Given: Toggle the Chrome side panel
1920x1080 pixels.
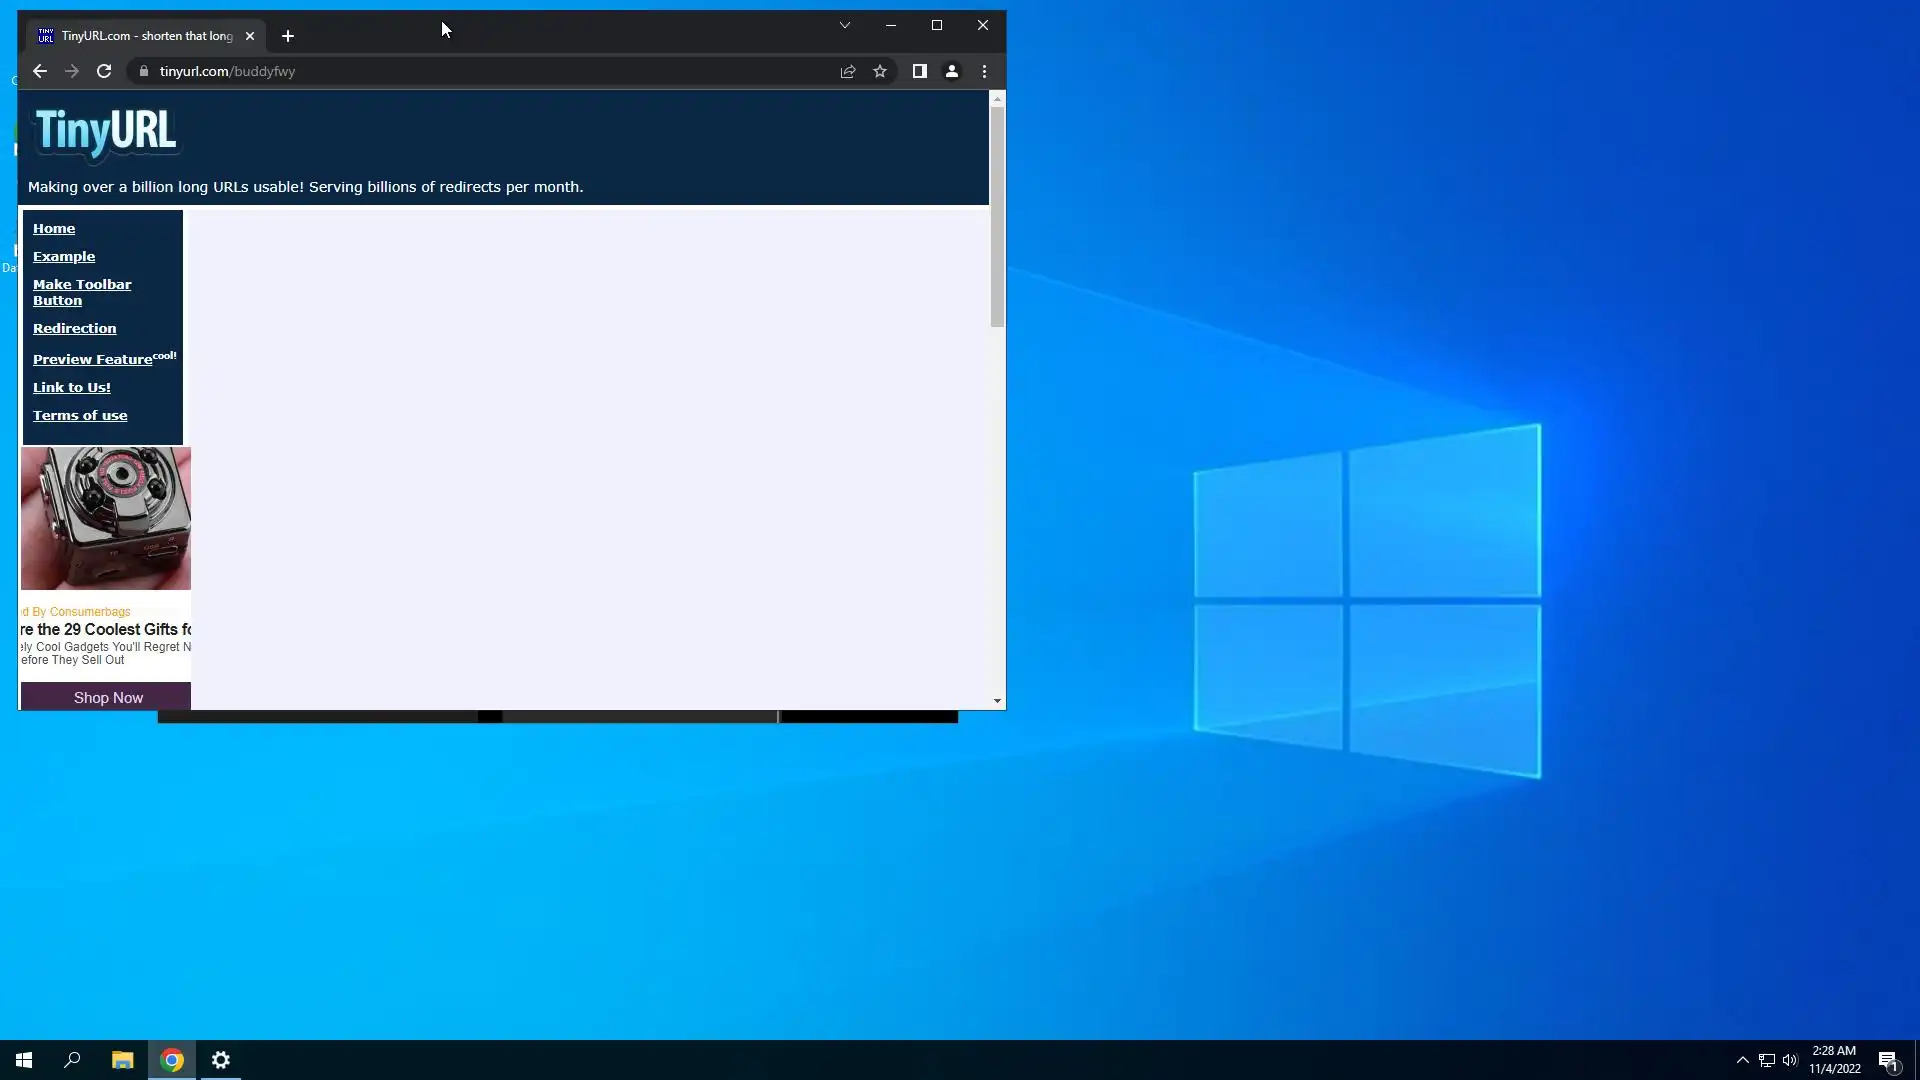Looking at the screenshot, I should [919, 71].
